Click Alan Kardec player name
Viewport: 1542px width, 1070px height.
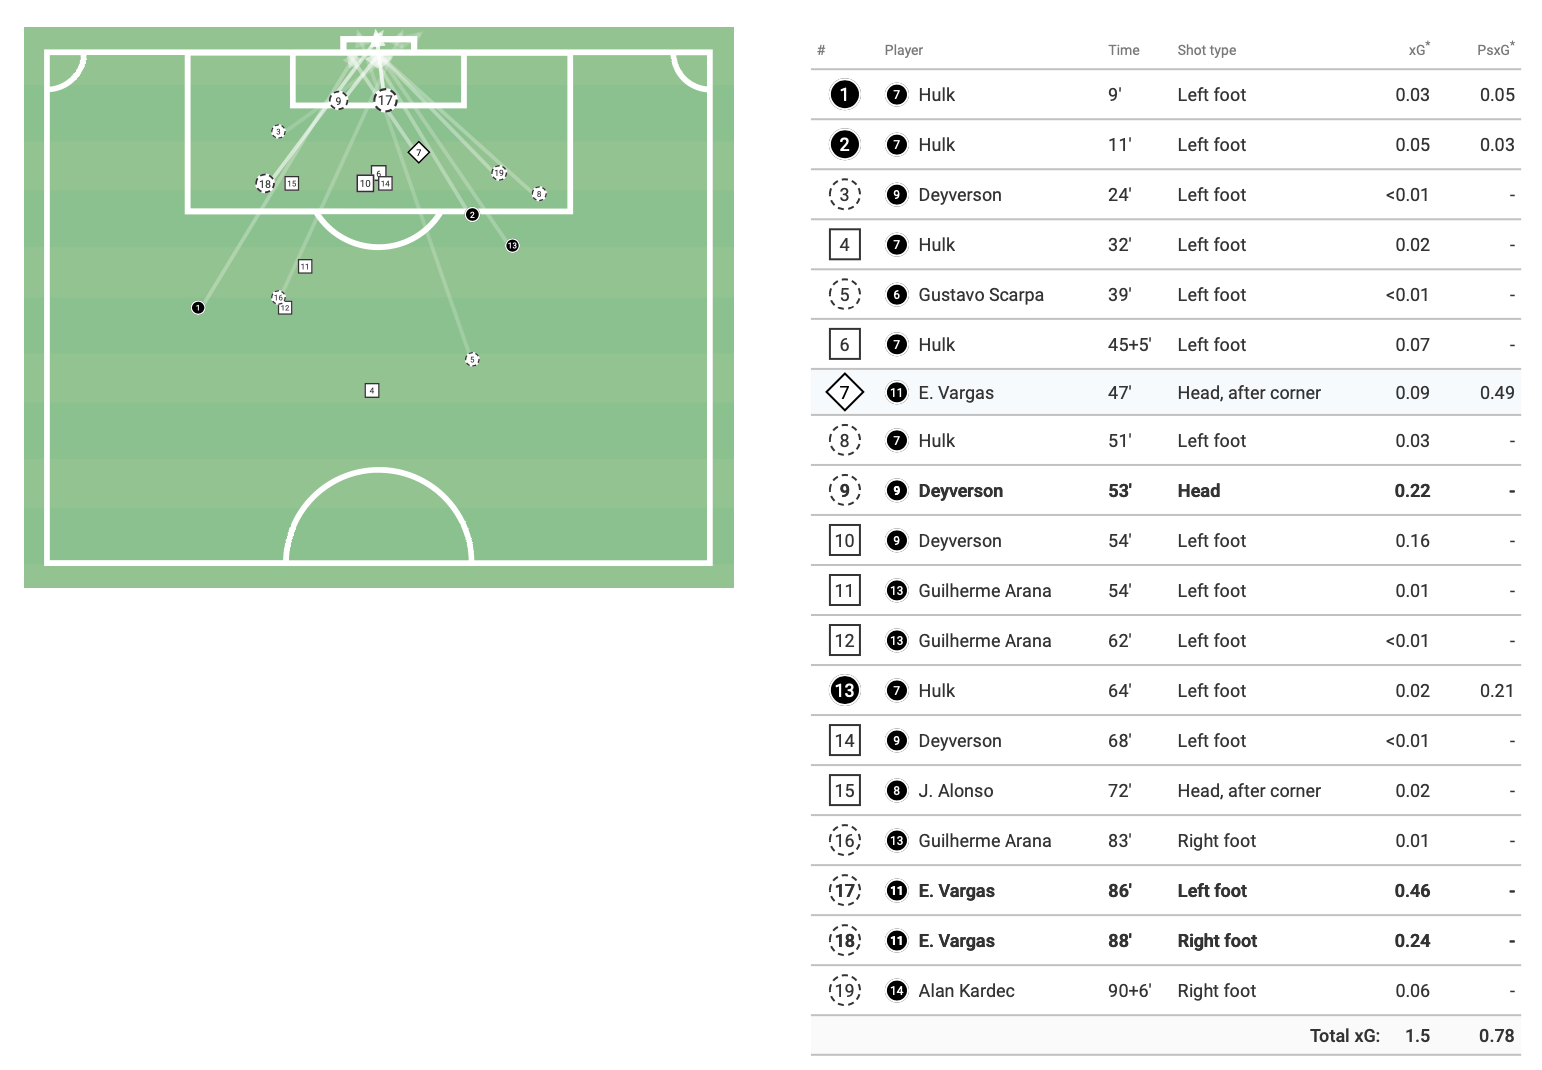[x=966, y=991]
